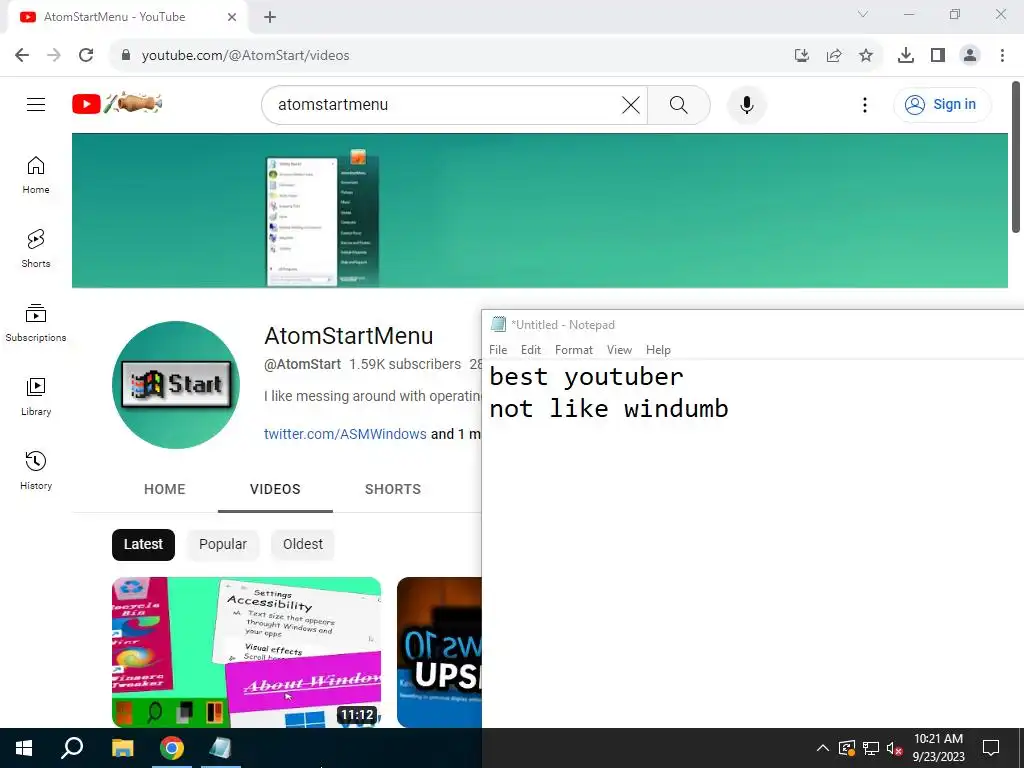Open Chrome three-dot menu
Viewport: 1024px width, 768px height.
click(1002, 55)
